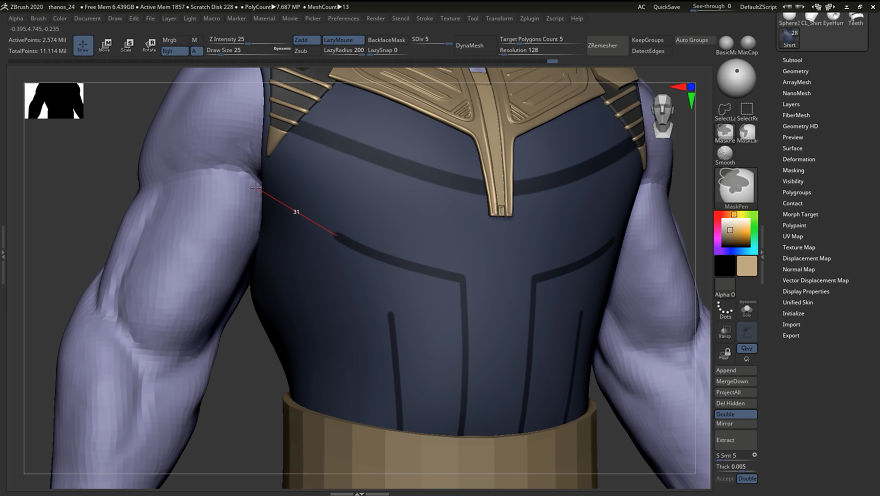Expand the Polypaint section

pos(794,225)
